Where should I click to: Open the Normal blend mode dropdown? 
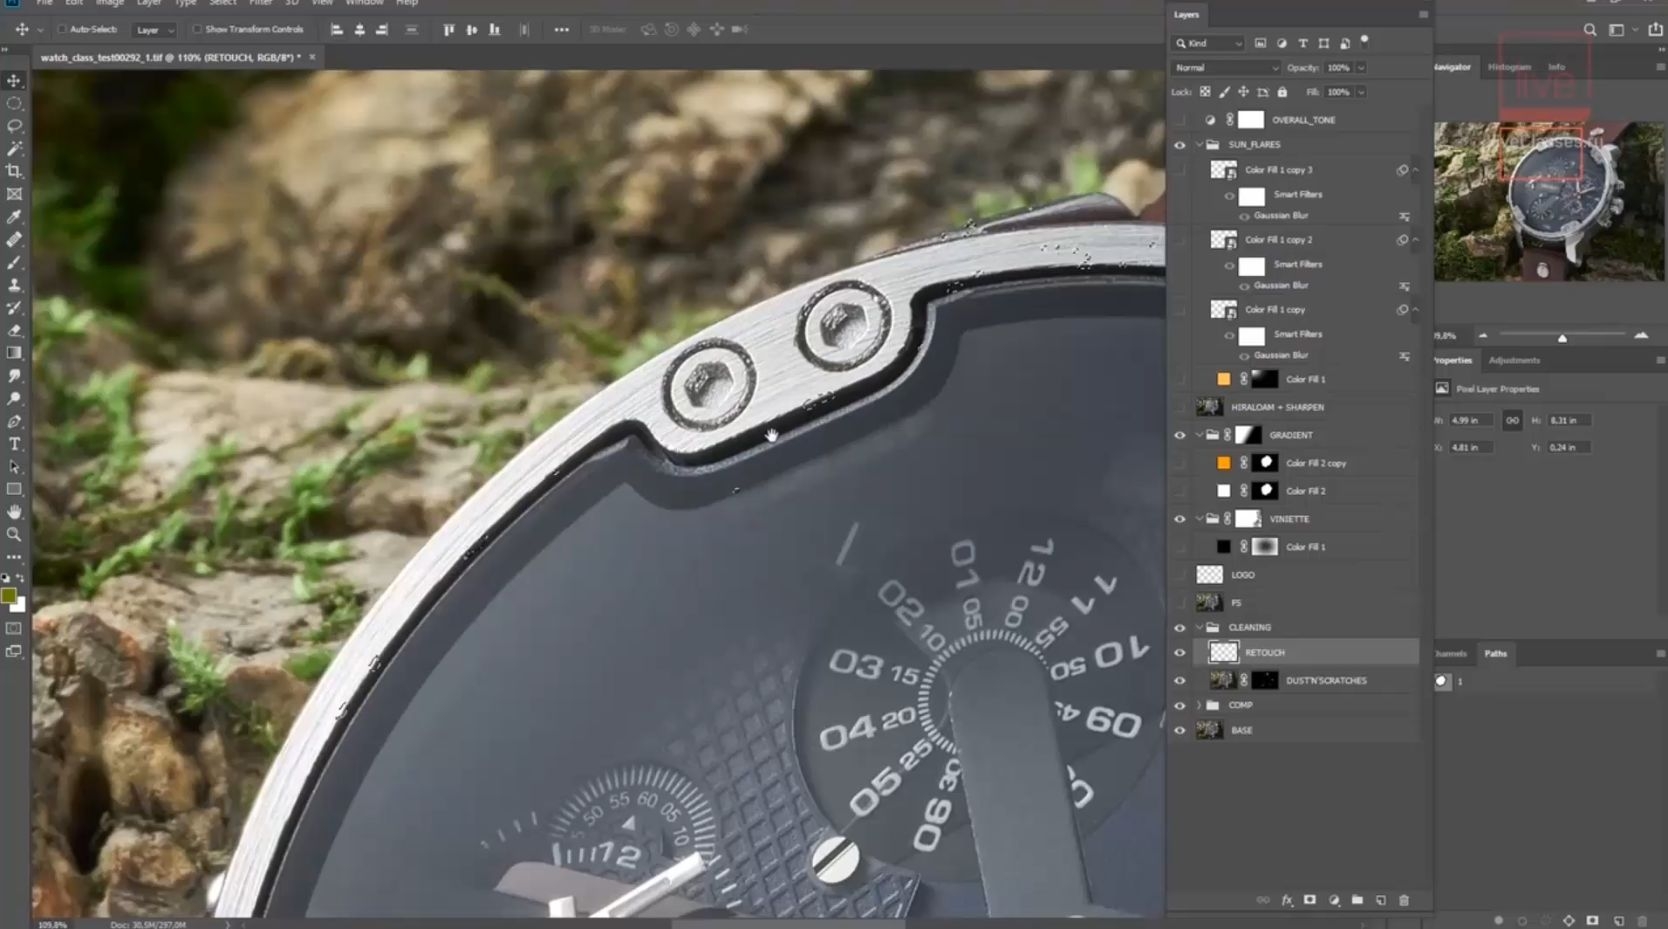1226,68
